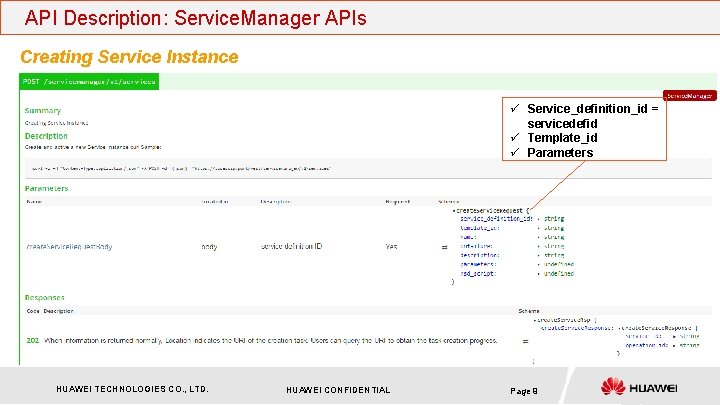
Task: Click the template_id schema field
Action: 480,228
